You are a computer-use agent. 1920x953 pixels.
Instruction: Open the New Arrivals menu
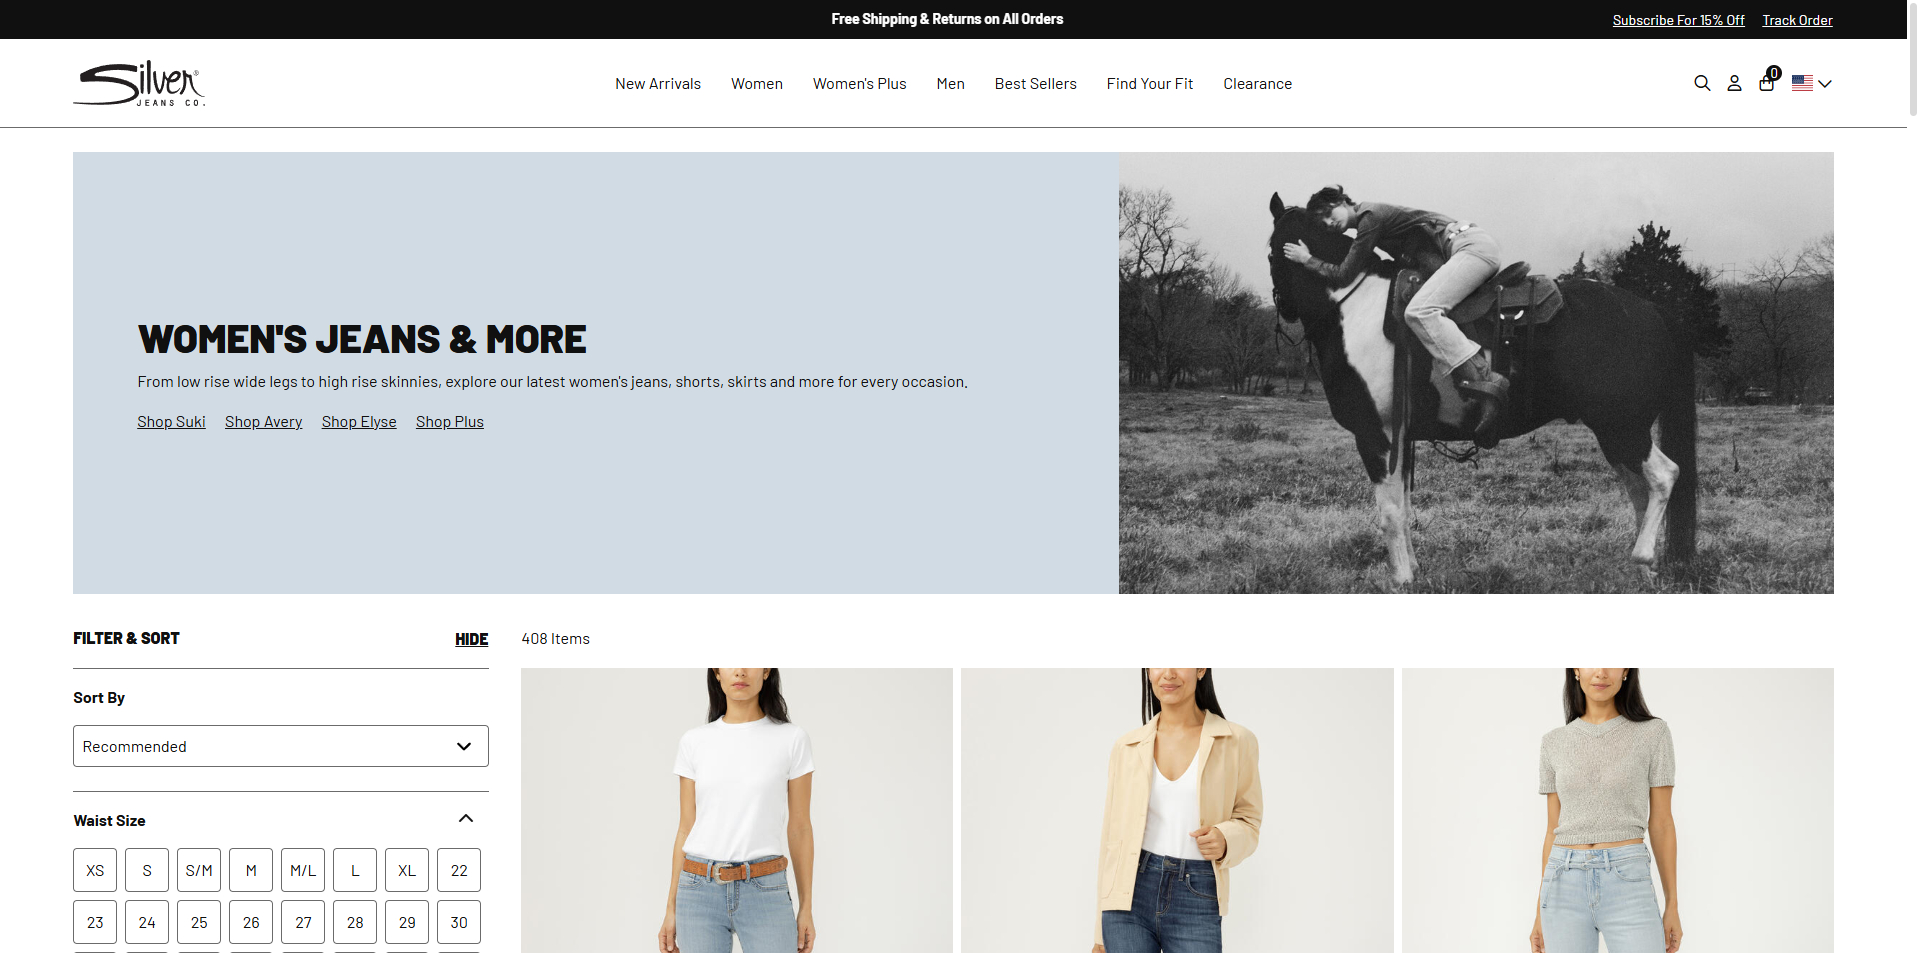point(657,83)
